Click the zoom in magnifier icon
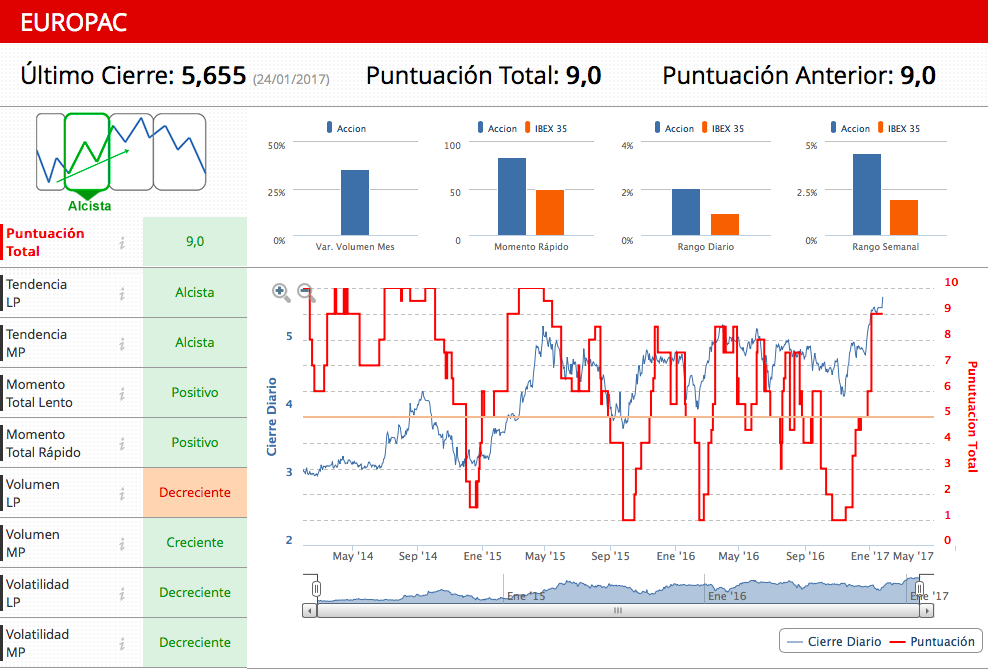Image resolution: width=989 pixels, height=669 pixels. click(281, 292)
